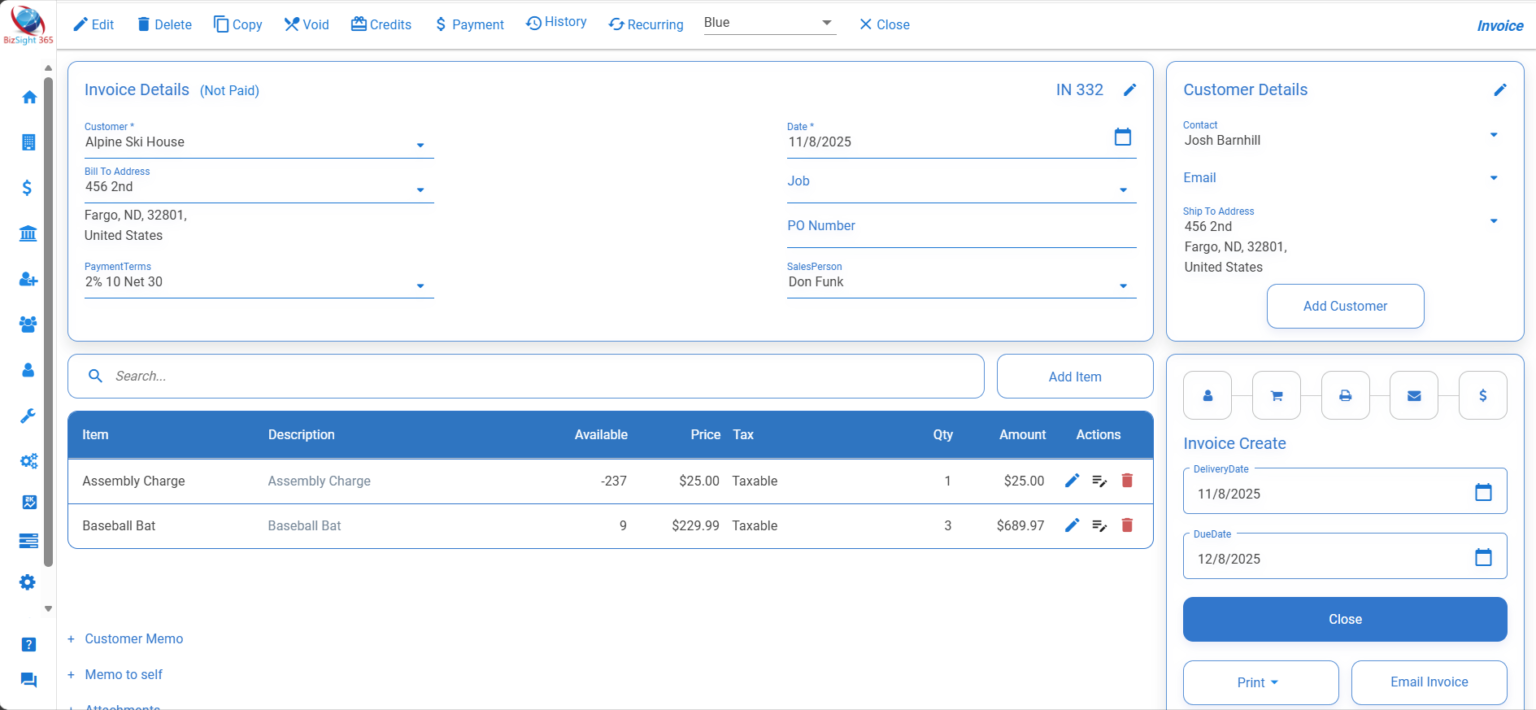
Task: Open the History view from the top toolbar
Action: (x=556, y=21)
